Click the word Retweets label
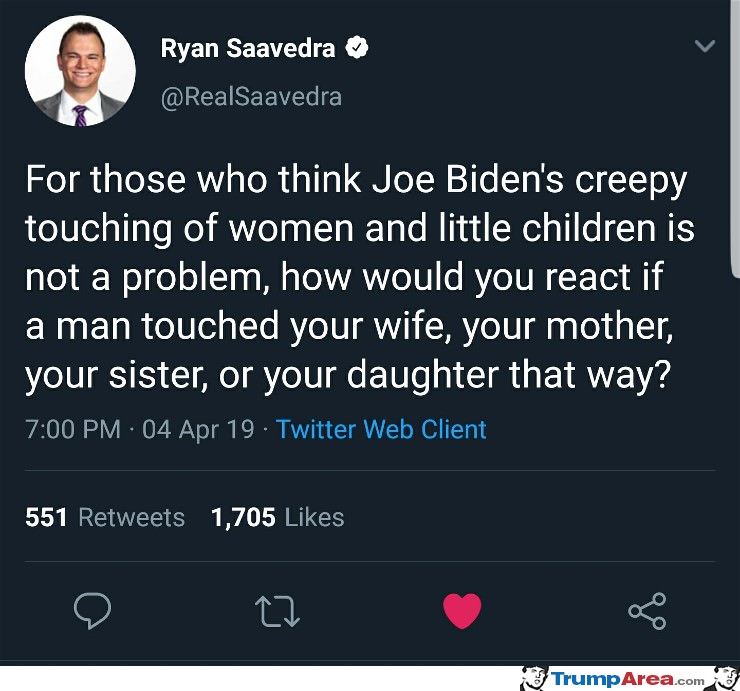Image resolution: width=740 pixels, height=691 pixels. pyautogui.click(x=131, y=517)
